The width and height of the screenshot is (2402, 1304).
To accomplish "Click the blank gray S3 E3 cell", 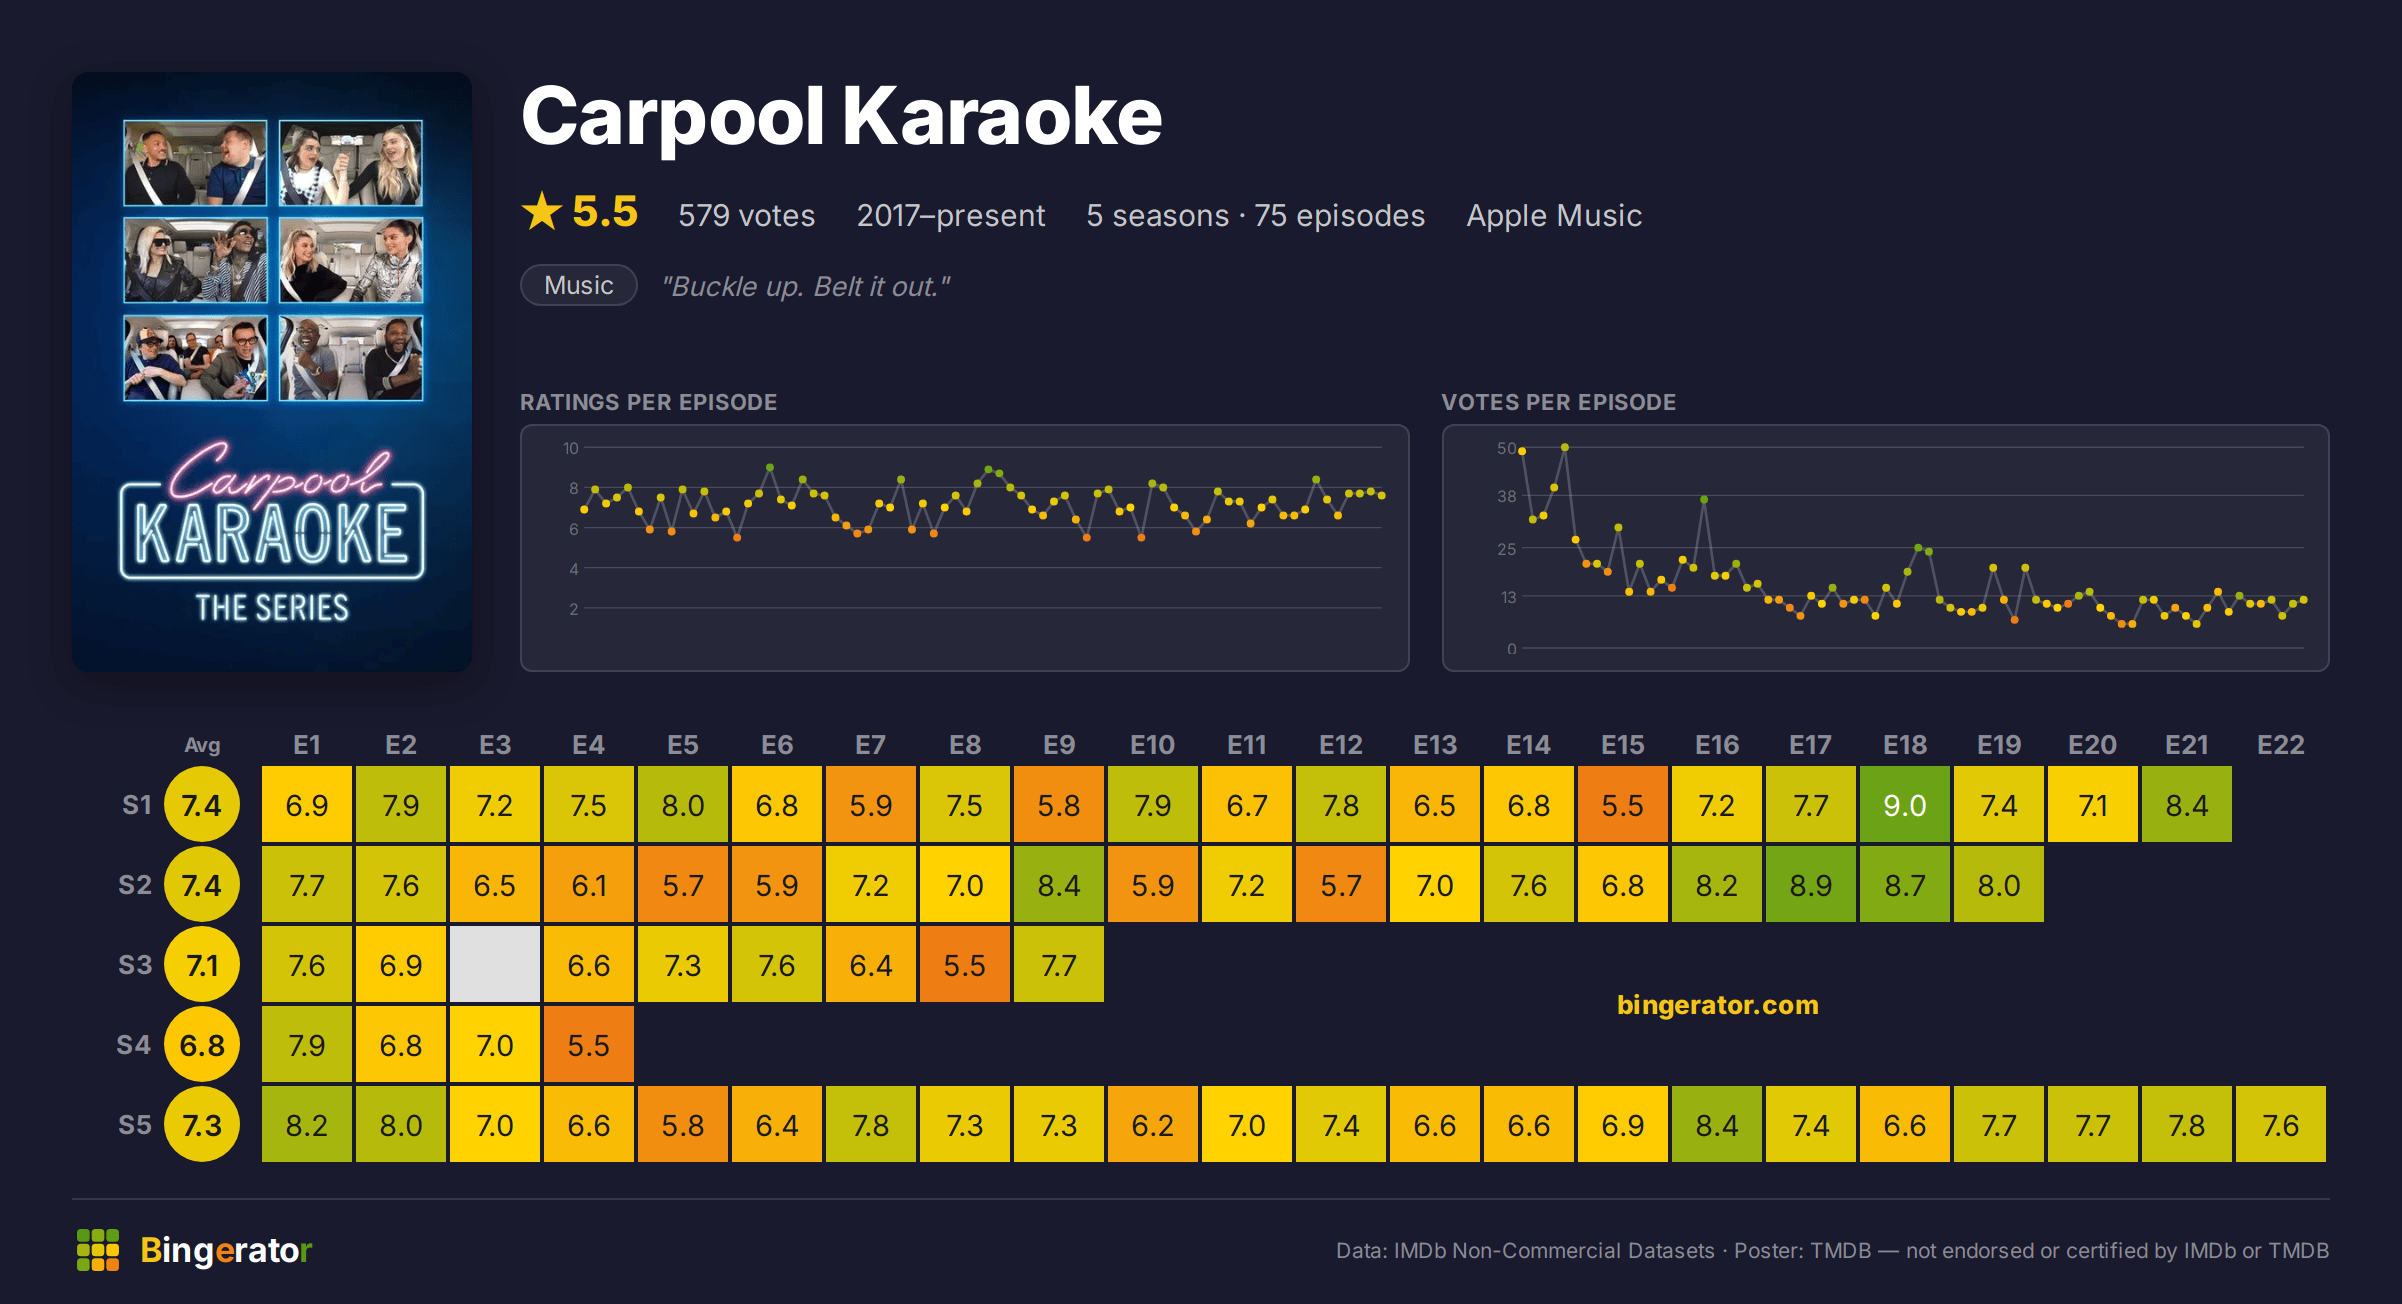I will click(x=495, y=965).
